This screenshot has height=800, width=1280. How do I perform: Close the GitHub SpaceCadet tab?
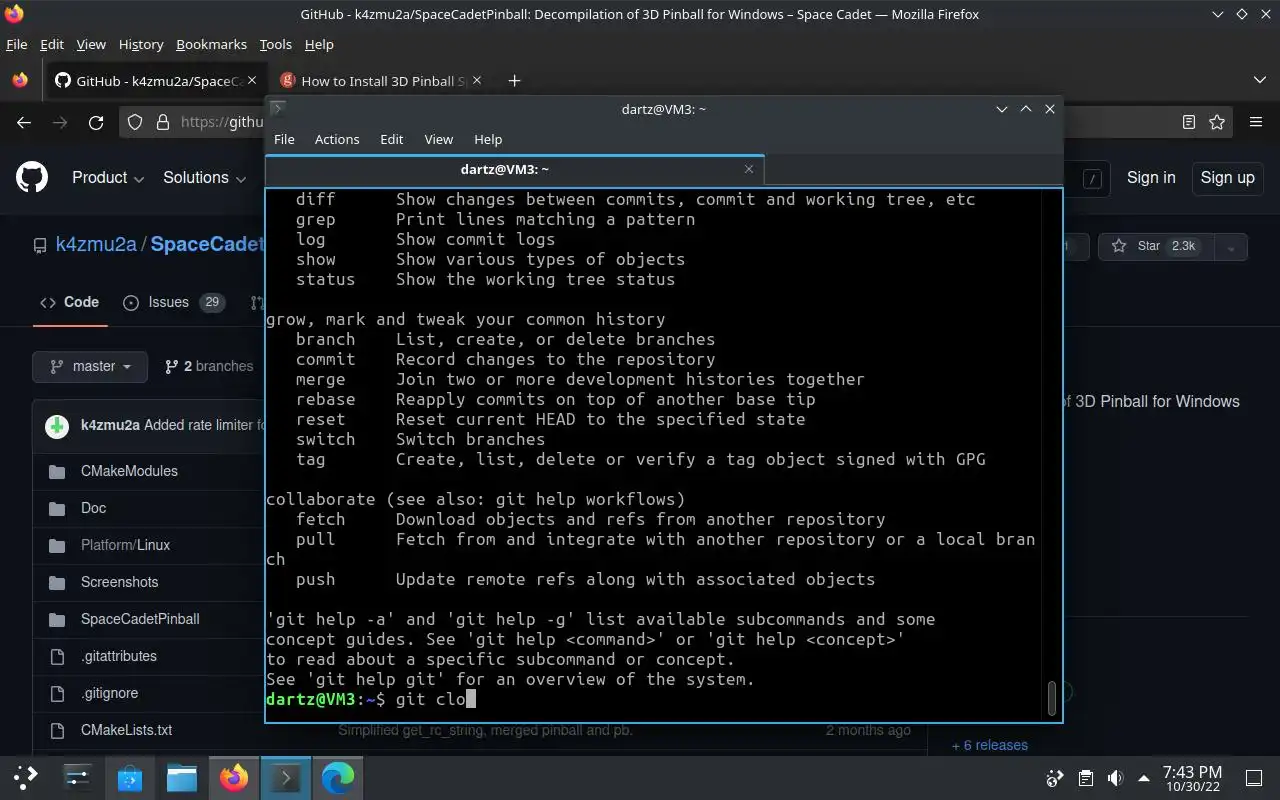pos(251,81)
